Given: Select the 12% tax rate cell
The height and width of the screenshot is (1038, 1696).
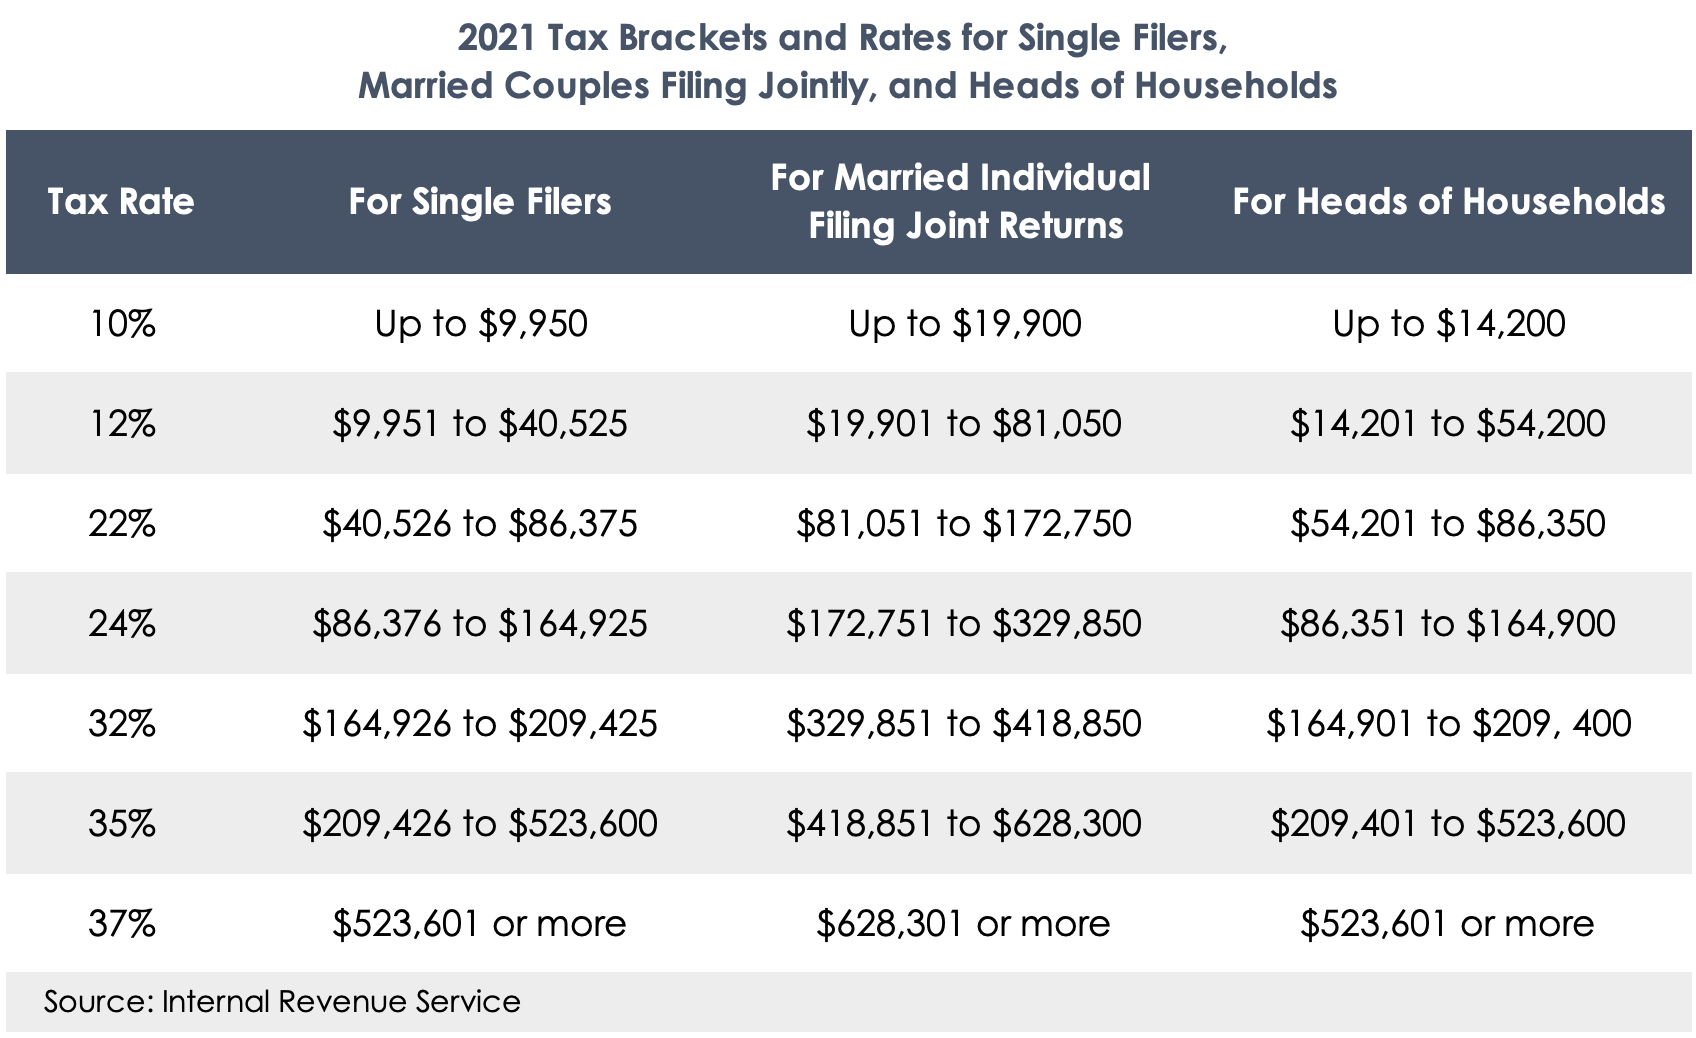Looking at the screenshot, I should coord(122,424).
